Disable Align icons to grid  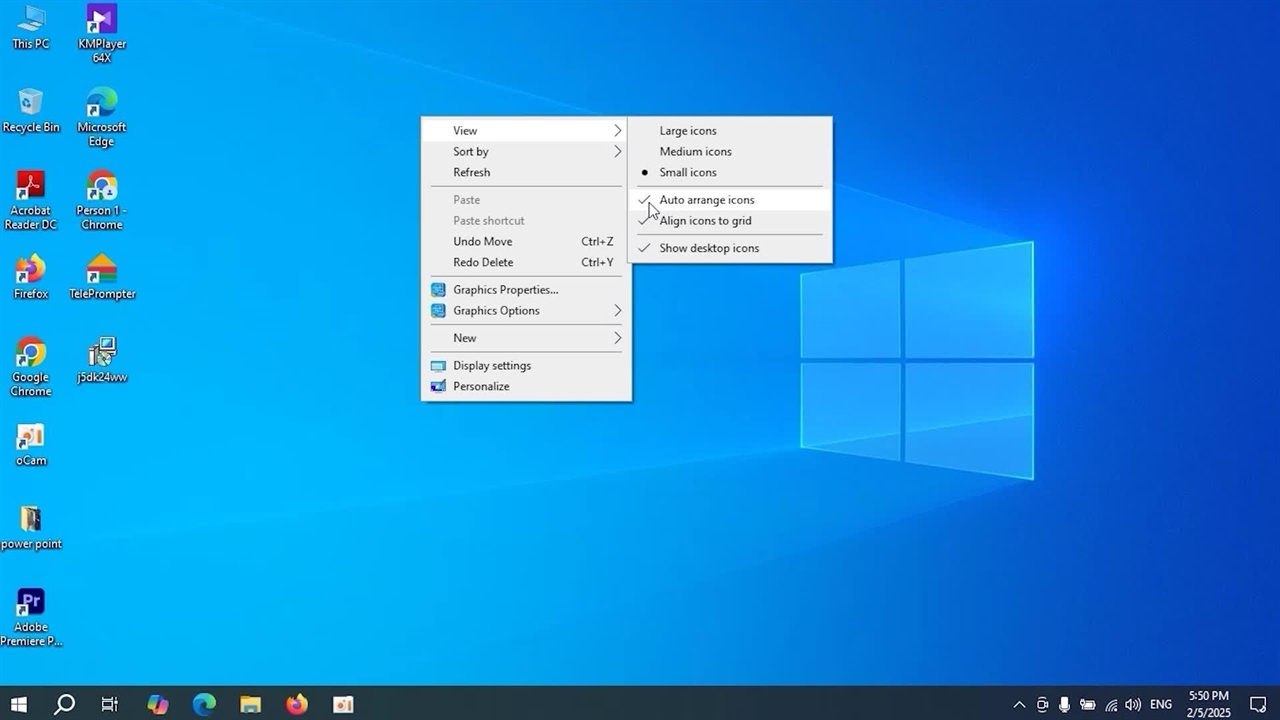point(705,221)
